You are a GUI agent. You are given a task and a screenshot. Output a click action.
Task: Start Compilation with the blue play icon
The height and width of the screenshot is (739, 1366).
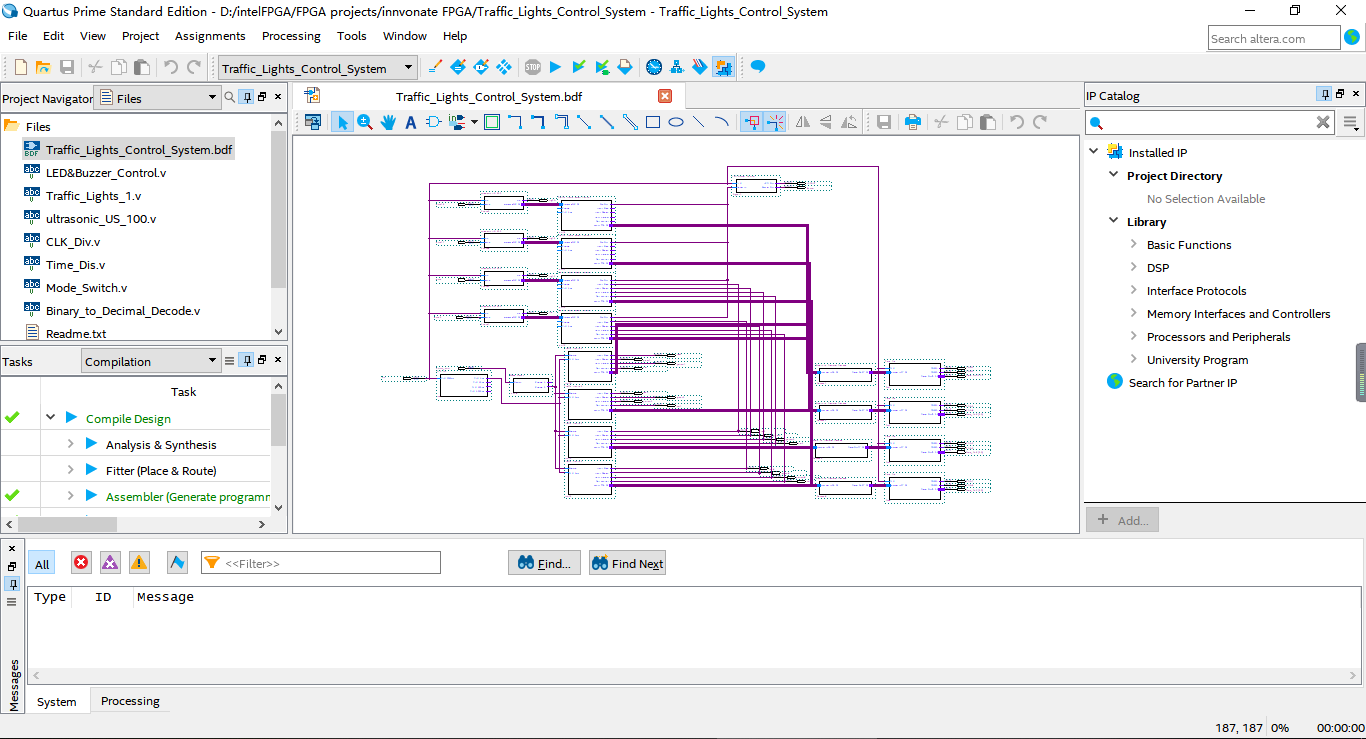tap(556, 67)
